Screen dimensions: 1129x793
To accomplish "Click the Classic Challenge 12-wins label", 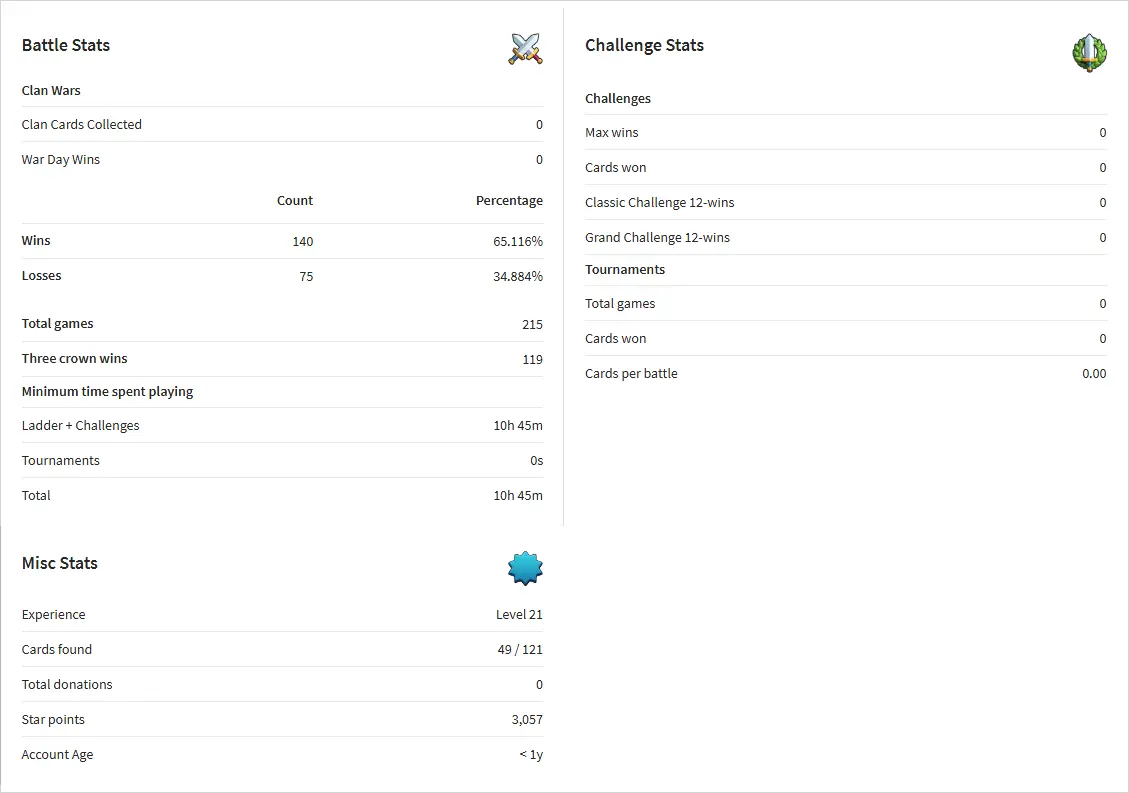I will tap(660, 202).
